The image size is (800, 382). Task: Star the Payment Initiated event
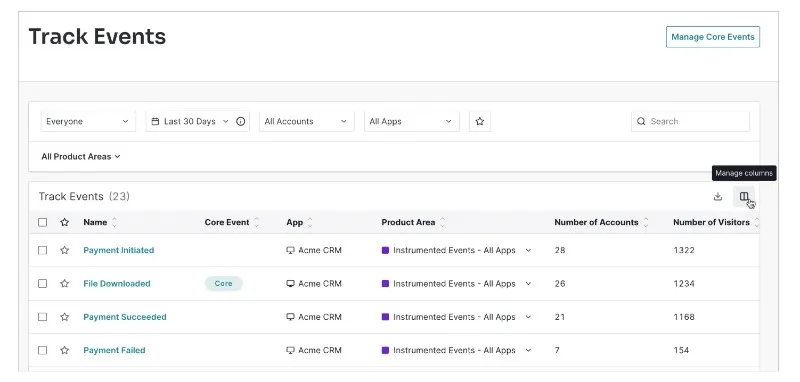coord(64,250)
